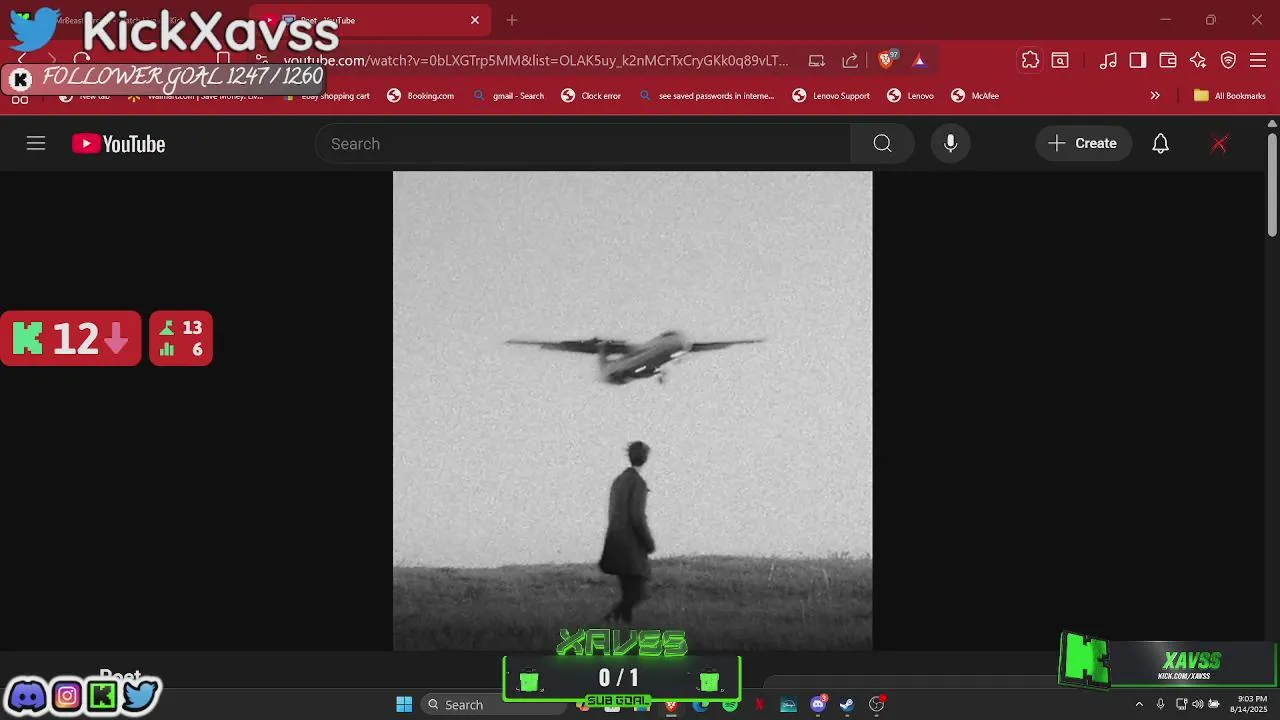Image resolution: width=1280 pixels, height=720 pixels.
Task: Open Discord from the taskbar
Action: (818, 705)
